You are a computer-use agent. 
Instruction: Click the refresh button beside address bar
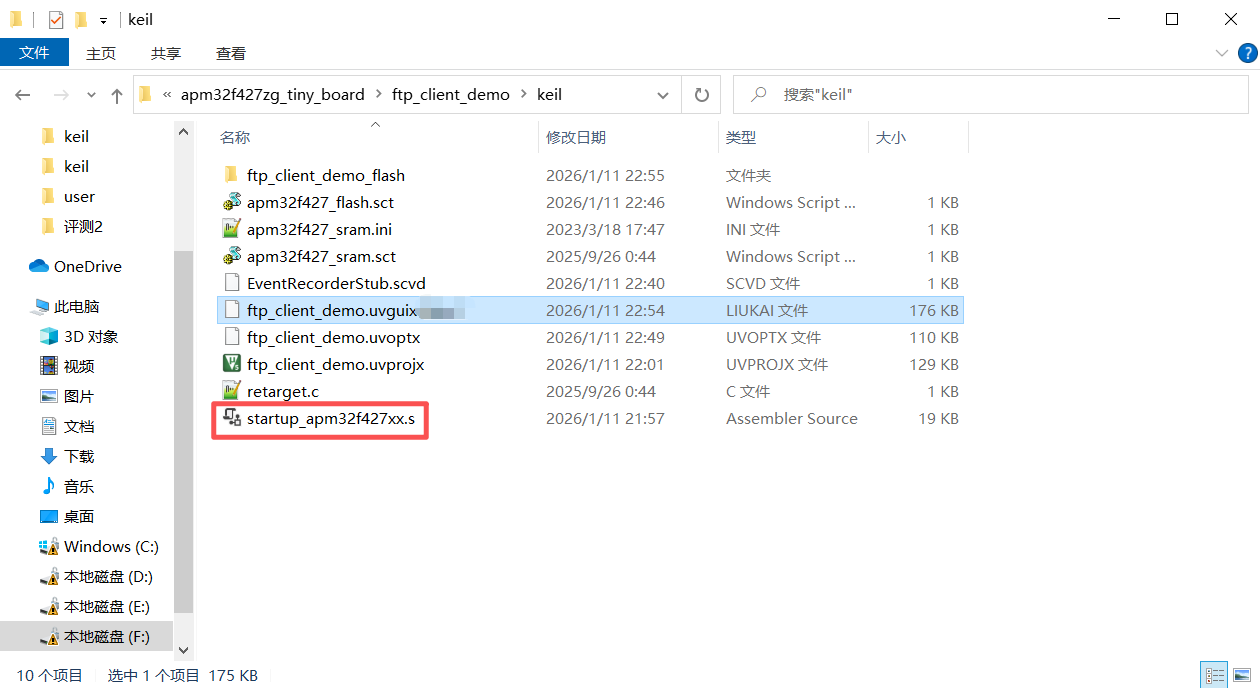click(702, 95)
